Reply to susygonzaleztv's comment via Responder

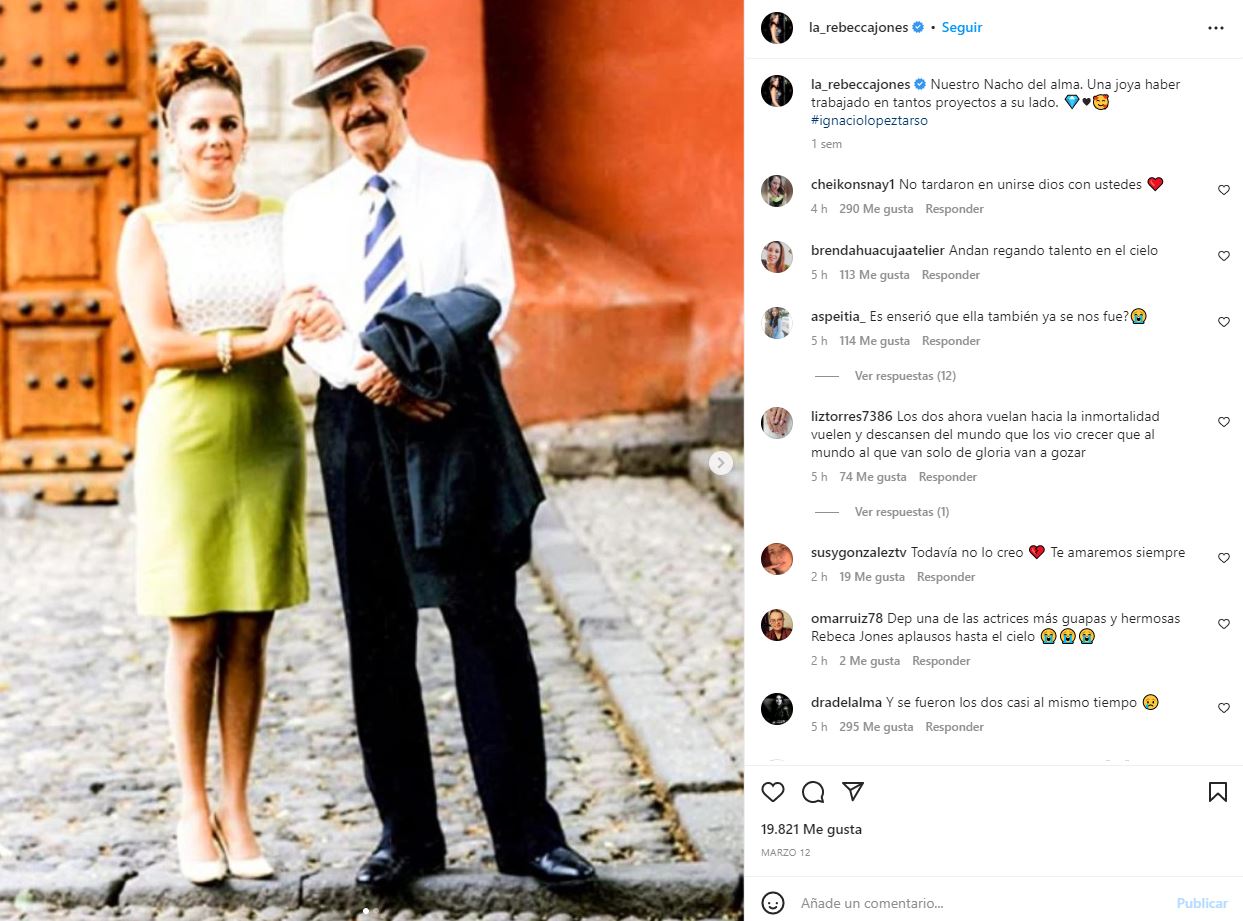[x=946, y=577]
